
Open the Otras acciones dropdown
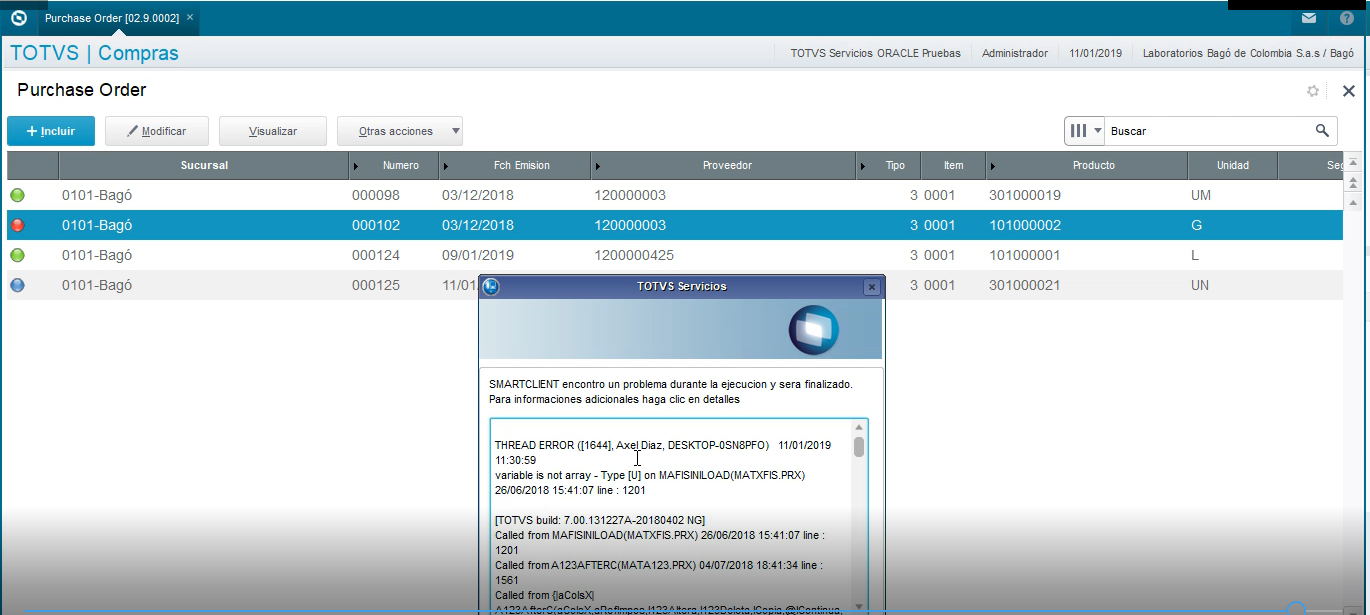(400, 131)
